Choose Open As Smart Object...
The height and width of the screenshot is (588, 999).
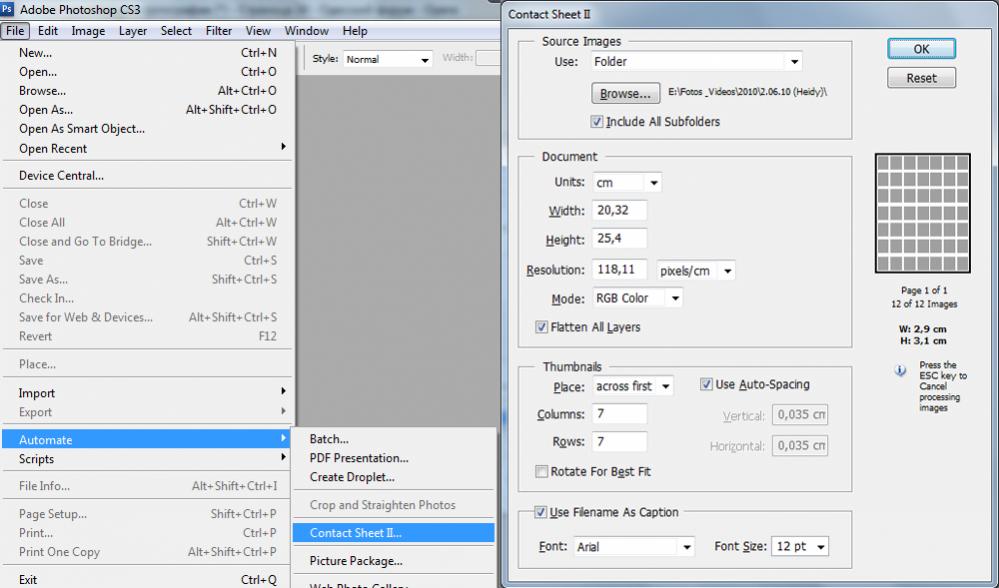(x=147, y=129)
